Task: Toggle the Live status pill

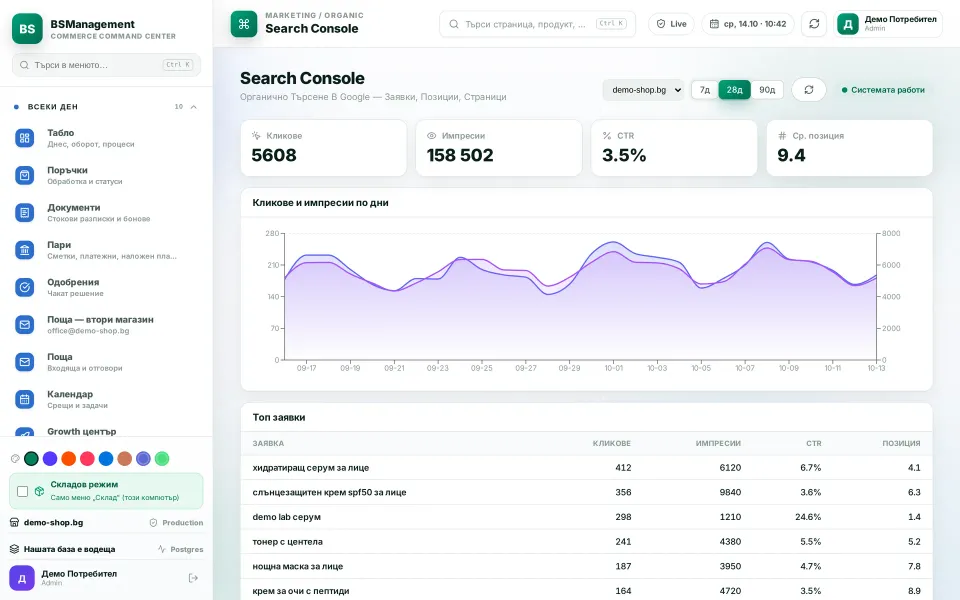Action: pyautogui.click(x=671, y=24)
